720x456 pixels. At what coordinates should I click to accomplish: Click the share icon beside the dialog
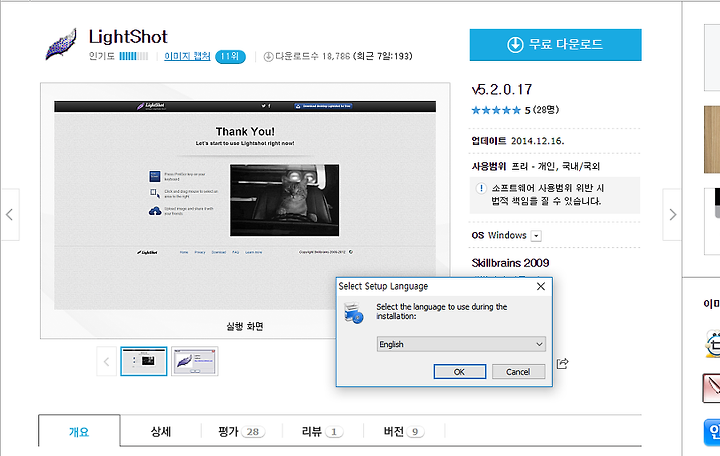click(x=562, y=363)
